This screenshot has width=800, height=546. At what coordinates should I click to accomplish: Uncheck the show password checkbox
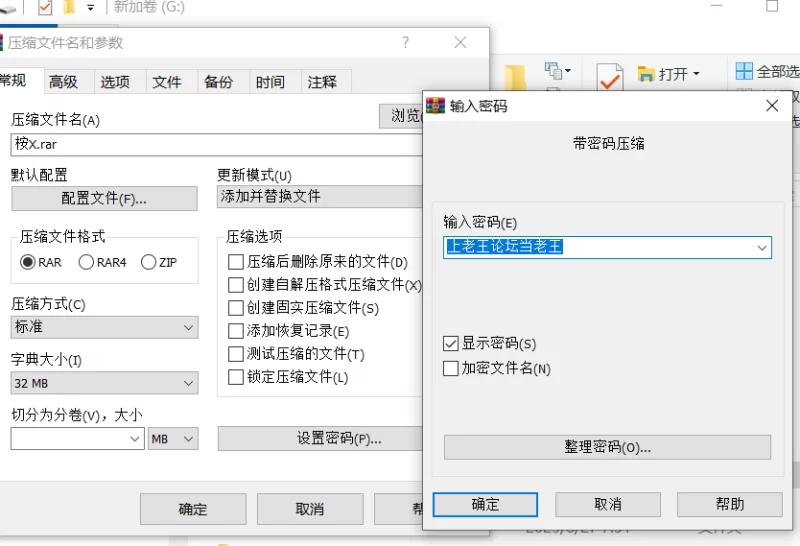(451, 343)
